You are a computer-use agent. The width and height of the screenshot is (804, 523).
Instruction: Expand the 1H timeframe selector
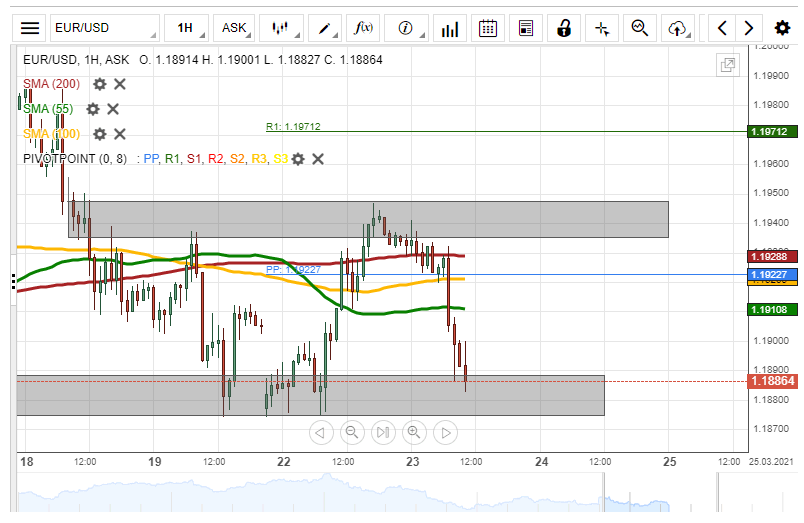tap(185, 28)
